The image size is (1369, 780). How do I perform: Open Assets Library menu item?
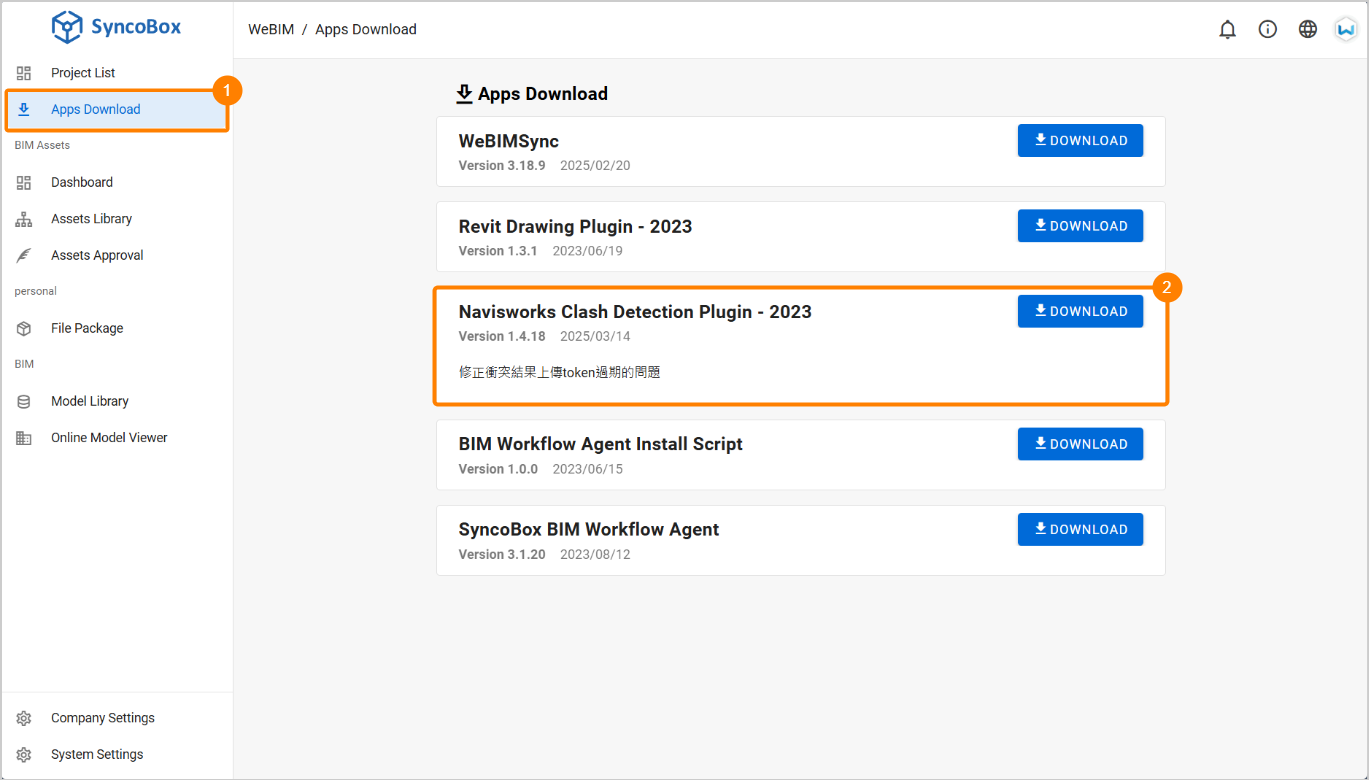point(117,219)
